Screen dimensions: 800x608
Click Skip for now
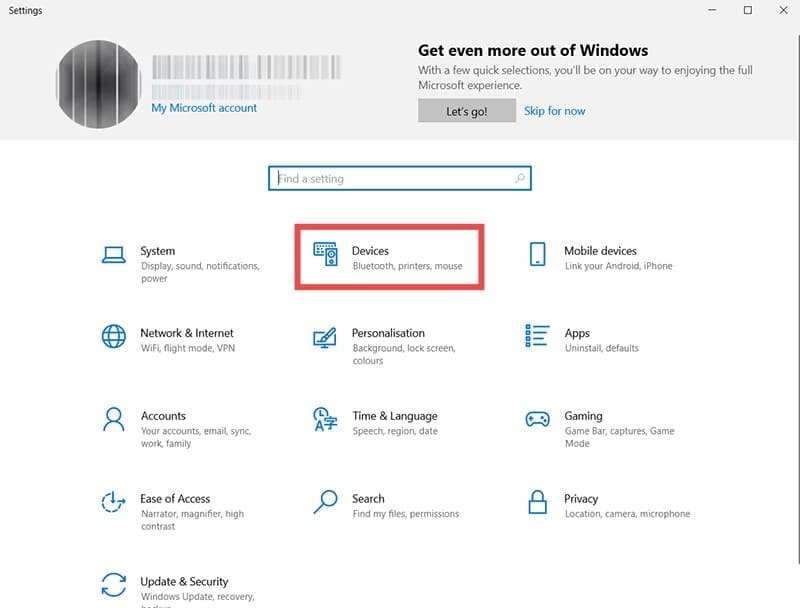(554, 111)
